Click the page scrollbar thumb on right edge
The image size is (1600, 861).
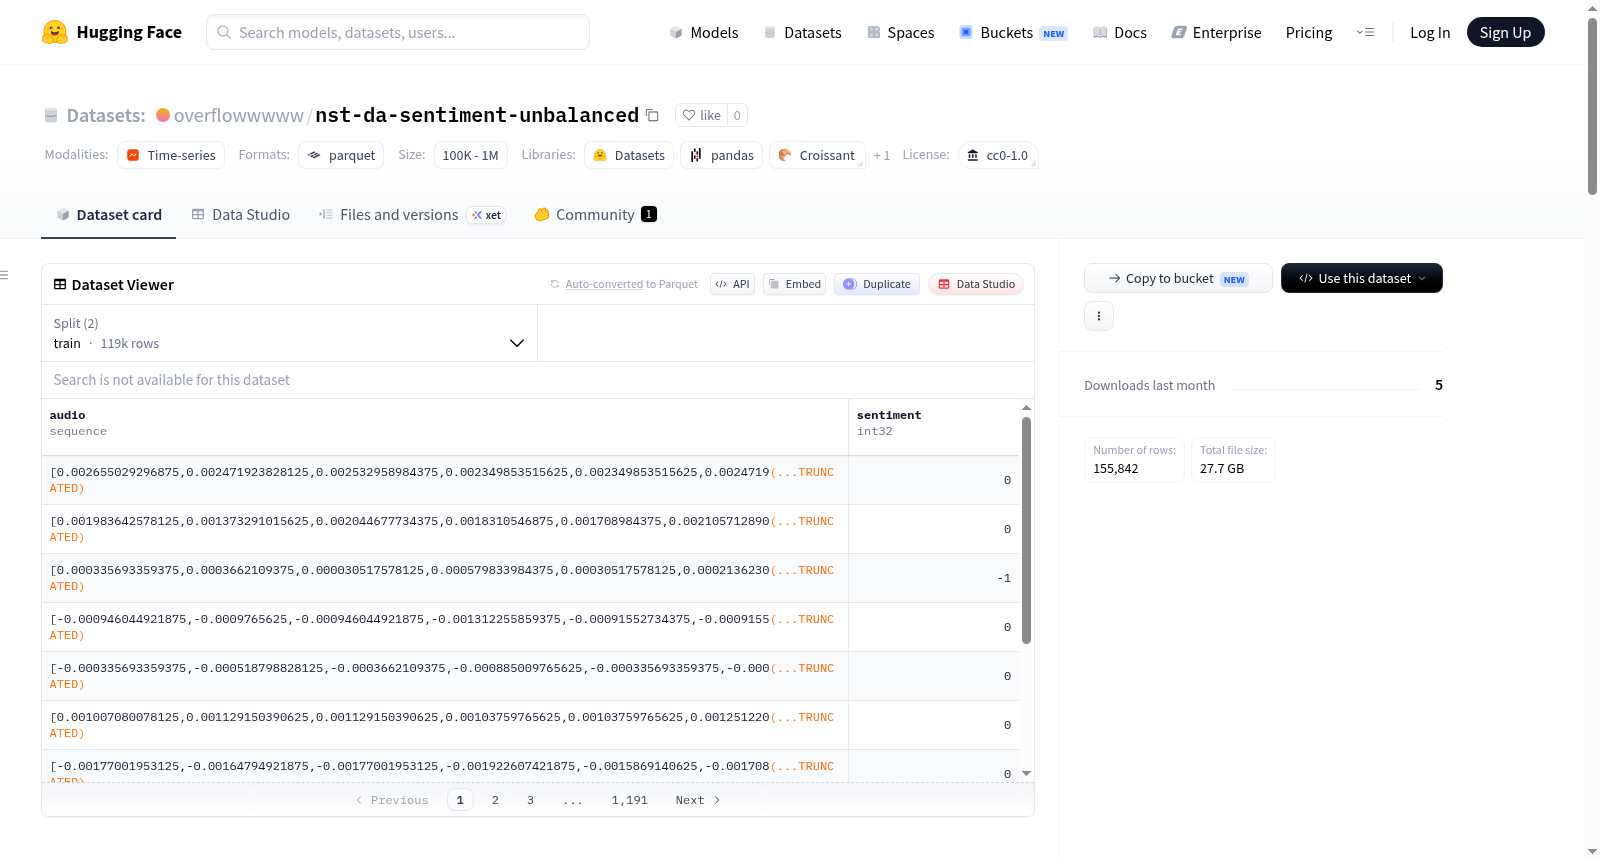point(1592,105)
